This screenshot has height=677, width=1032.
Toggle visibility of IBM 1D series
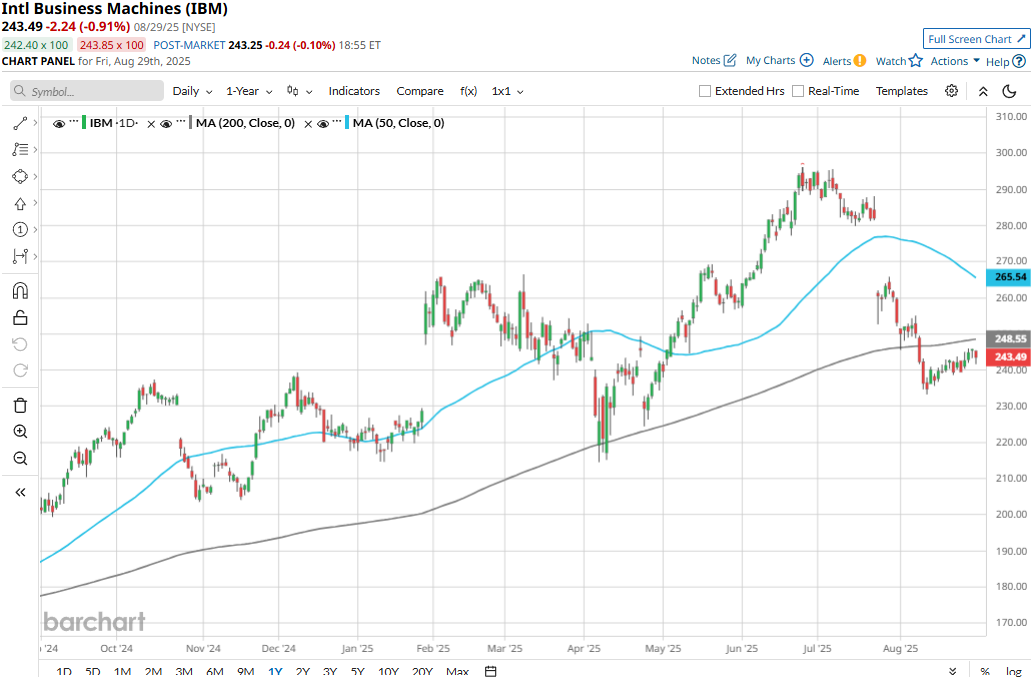coord(59,124)
